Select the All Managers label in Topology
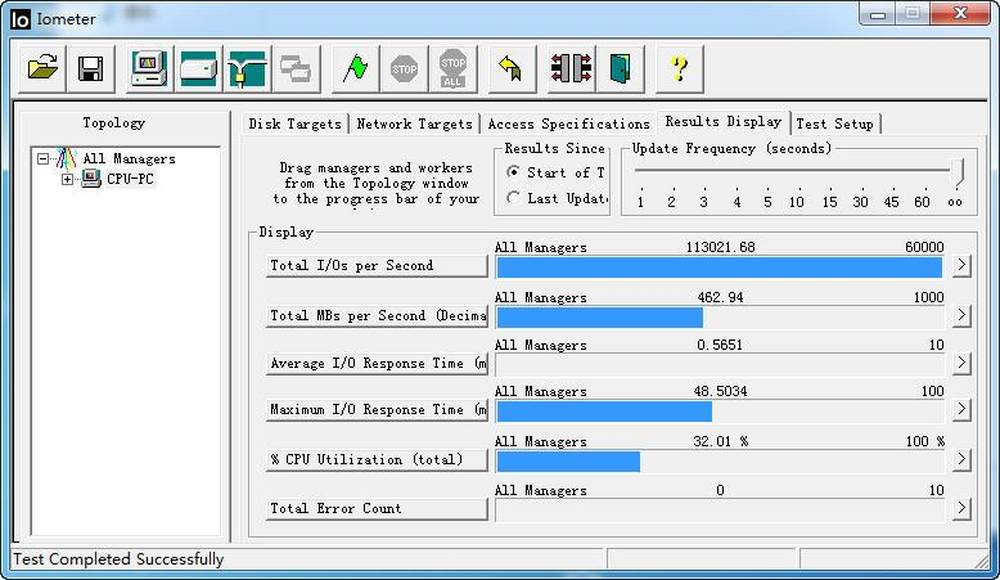Screen dimensions: 1000x580 tap(129, 158)
